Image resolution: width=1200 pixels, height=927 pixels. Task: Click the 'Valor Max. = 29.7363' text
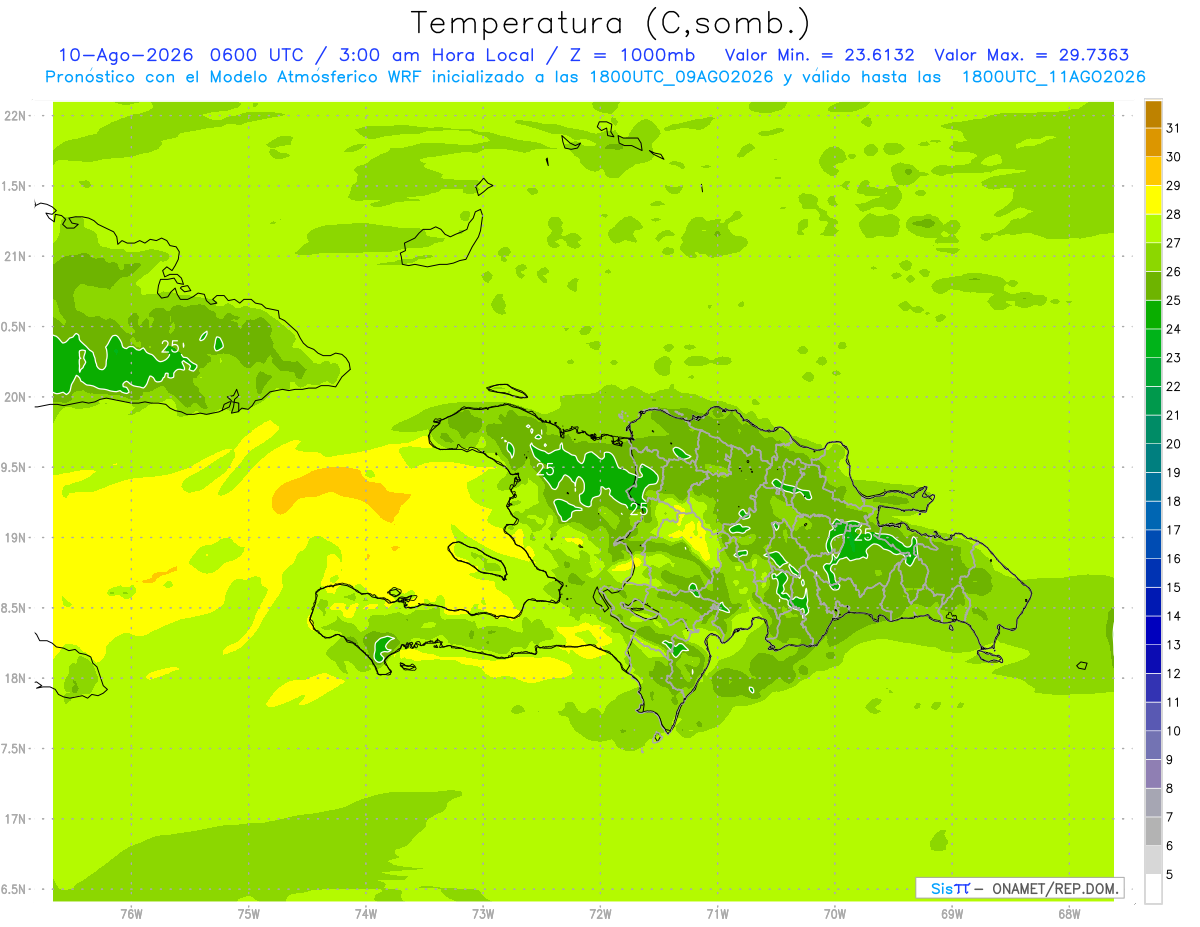click(x=1032, y=55)
